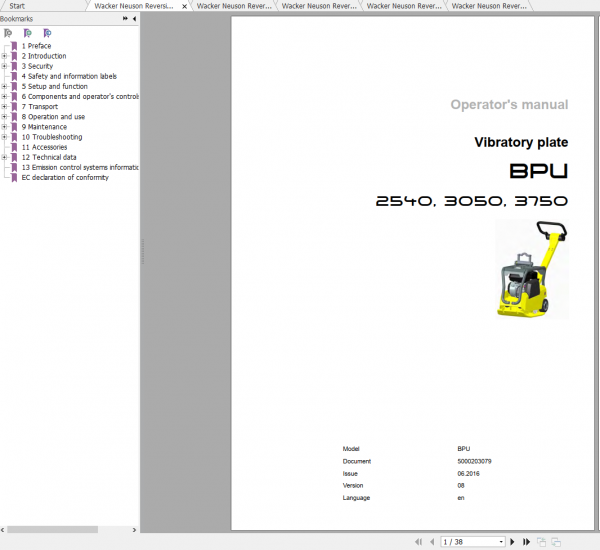Switch to the fourth Wacker Neuson tab
600x550 pixels.
click(x=404, y=6)
